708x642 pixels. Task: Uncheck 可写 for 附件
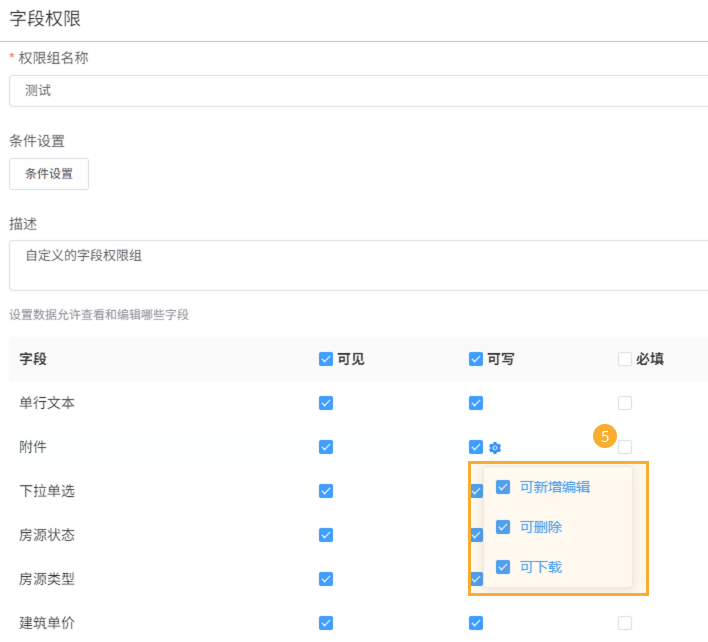click(475, 447)
